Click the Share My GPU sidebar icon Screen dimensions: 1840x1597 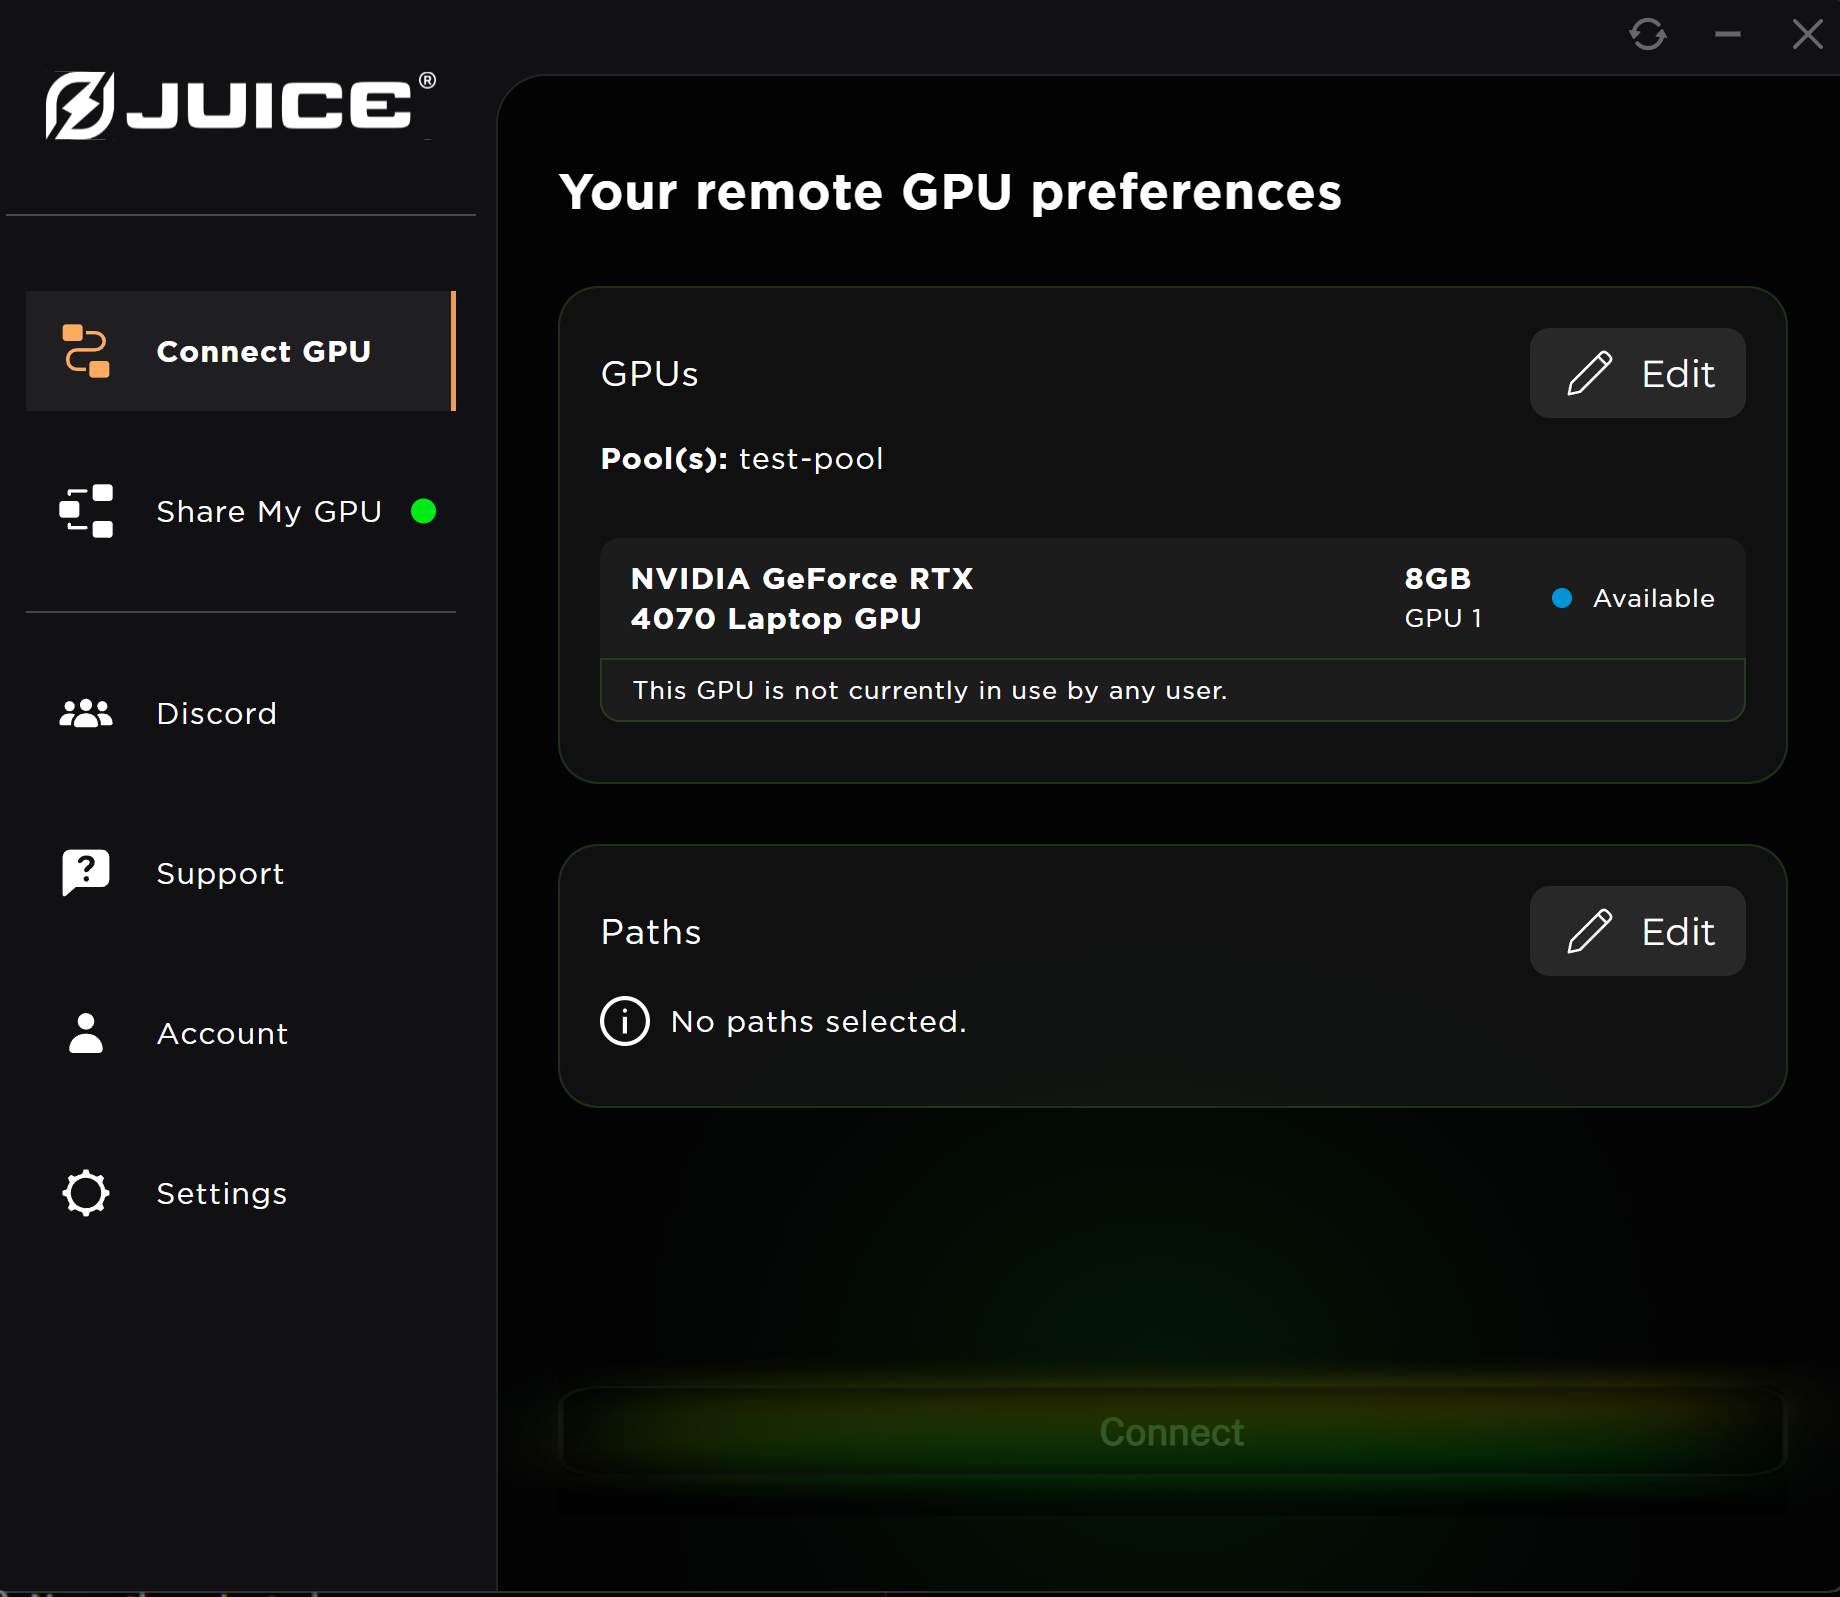pos(86,511)
